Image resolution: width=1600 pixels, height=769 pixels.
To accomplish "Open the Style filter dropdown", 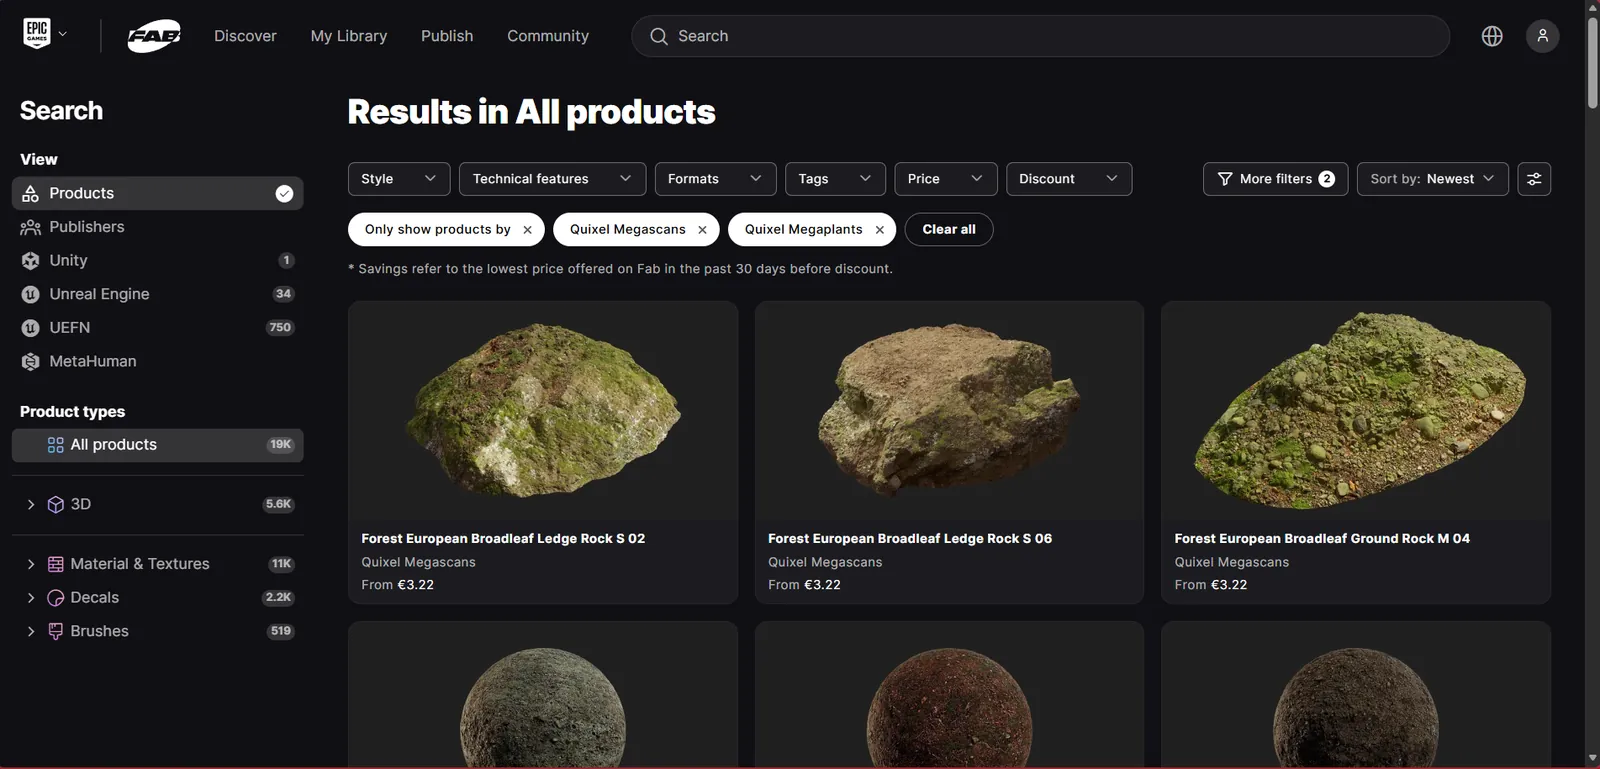I will pos(399,179).
